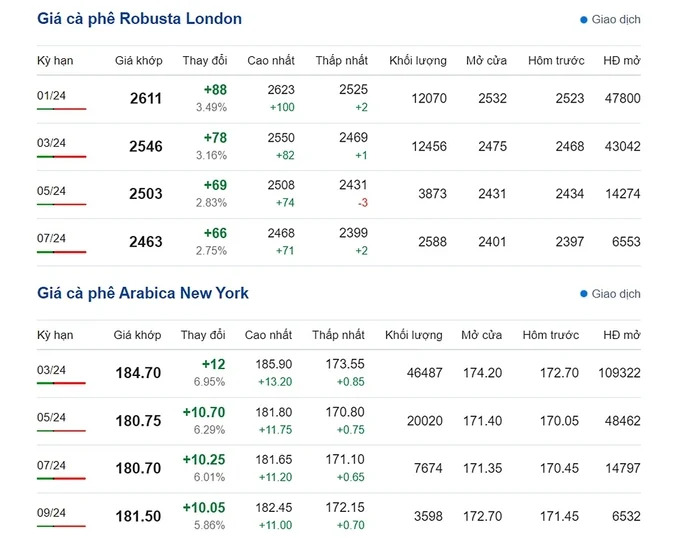This screenshot has height=538, width=680.
Task: Sort Arabica table by Cao nhất column
Action: coord(268,335)
